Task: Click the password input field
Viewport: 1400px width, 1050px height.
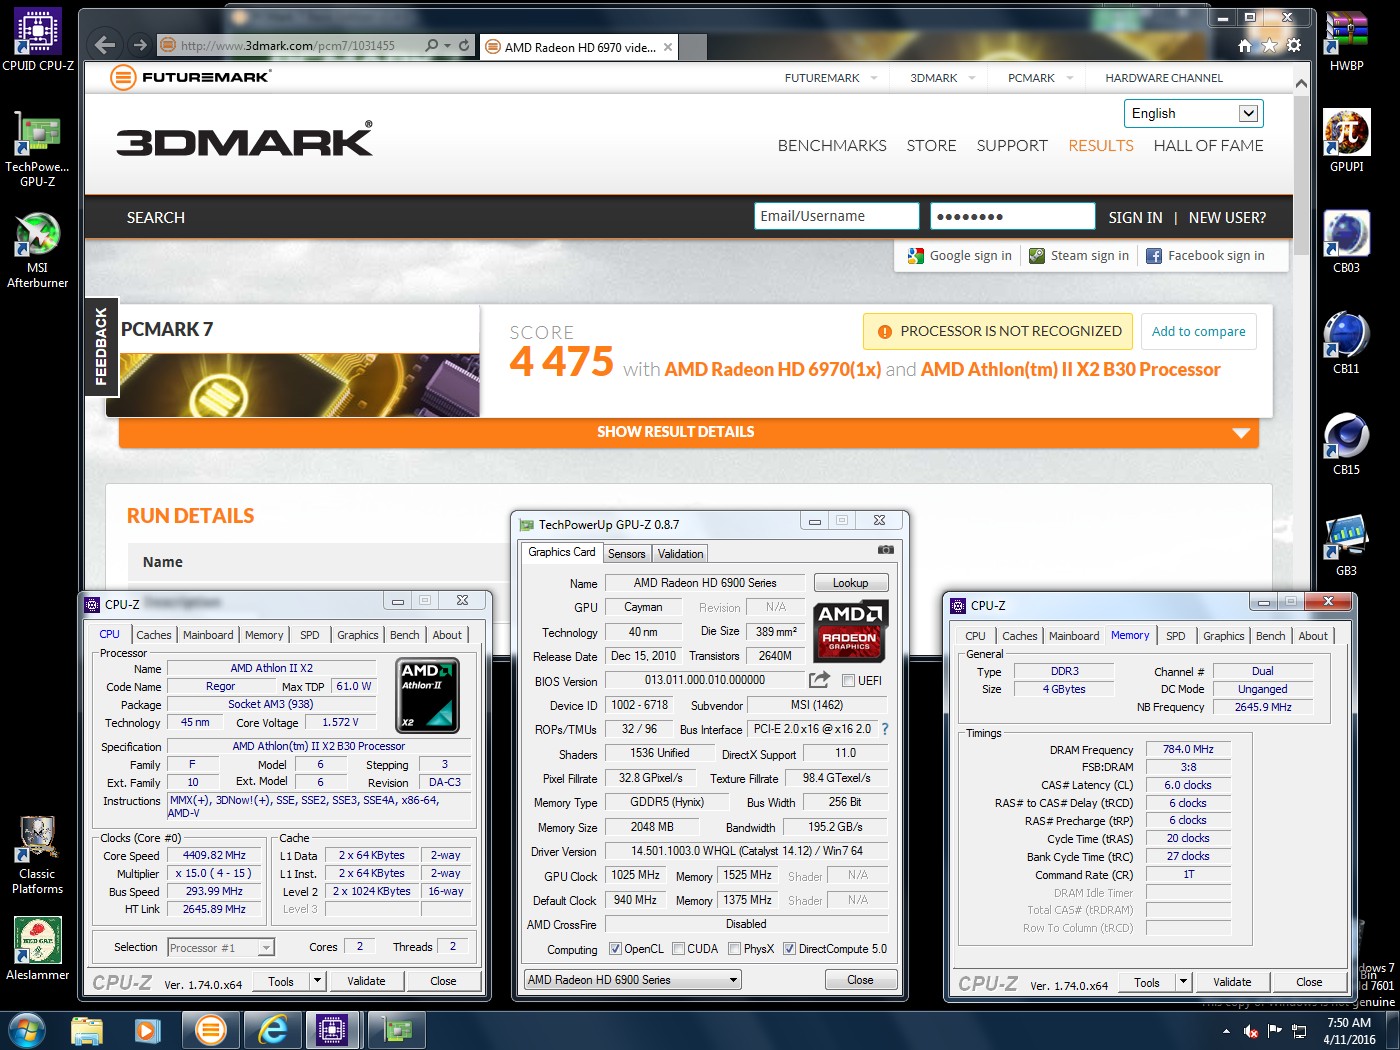Action: pyautogui.click(x=1012, y=216)
